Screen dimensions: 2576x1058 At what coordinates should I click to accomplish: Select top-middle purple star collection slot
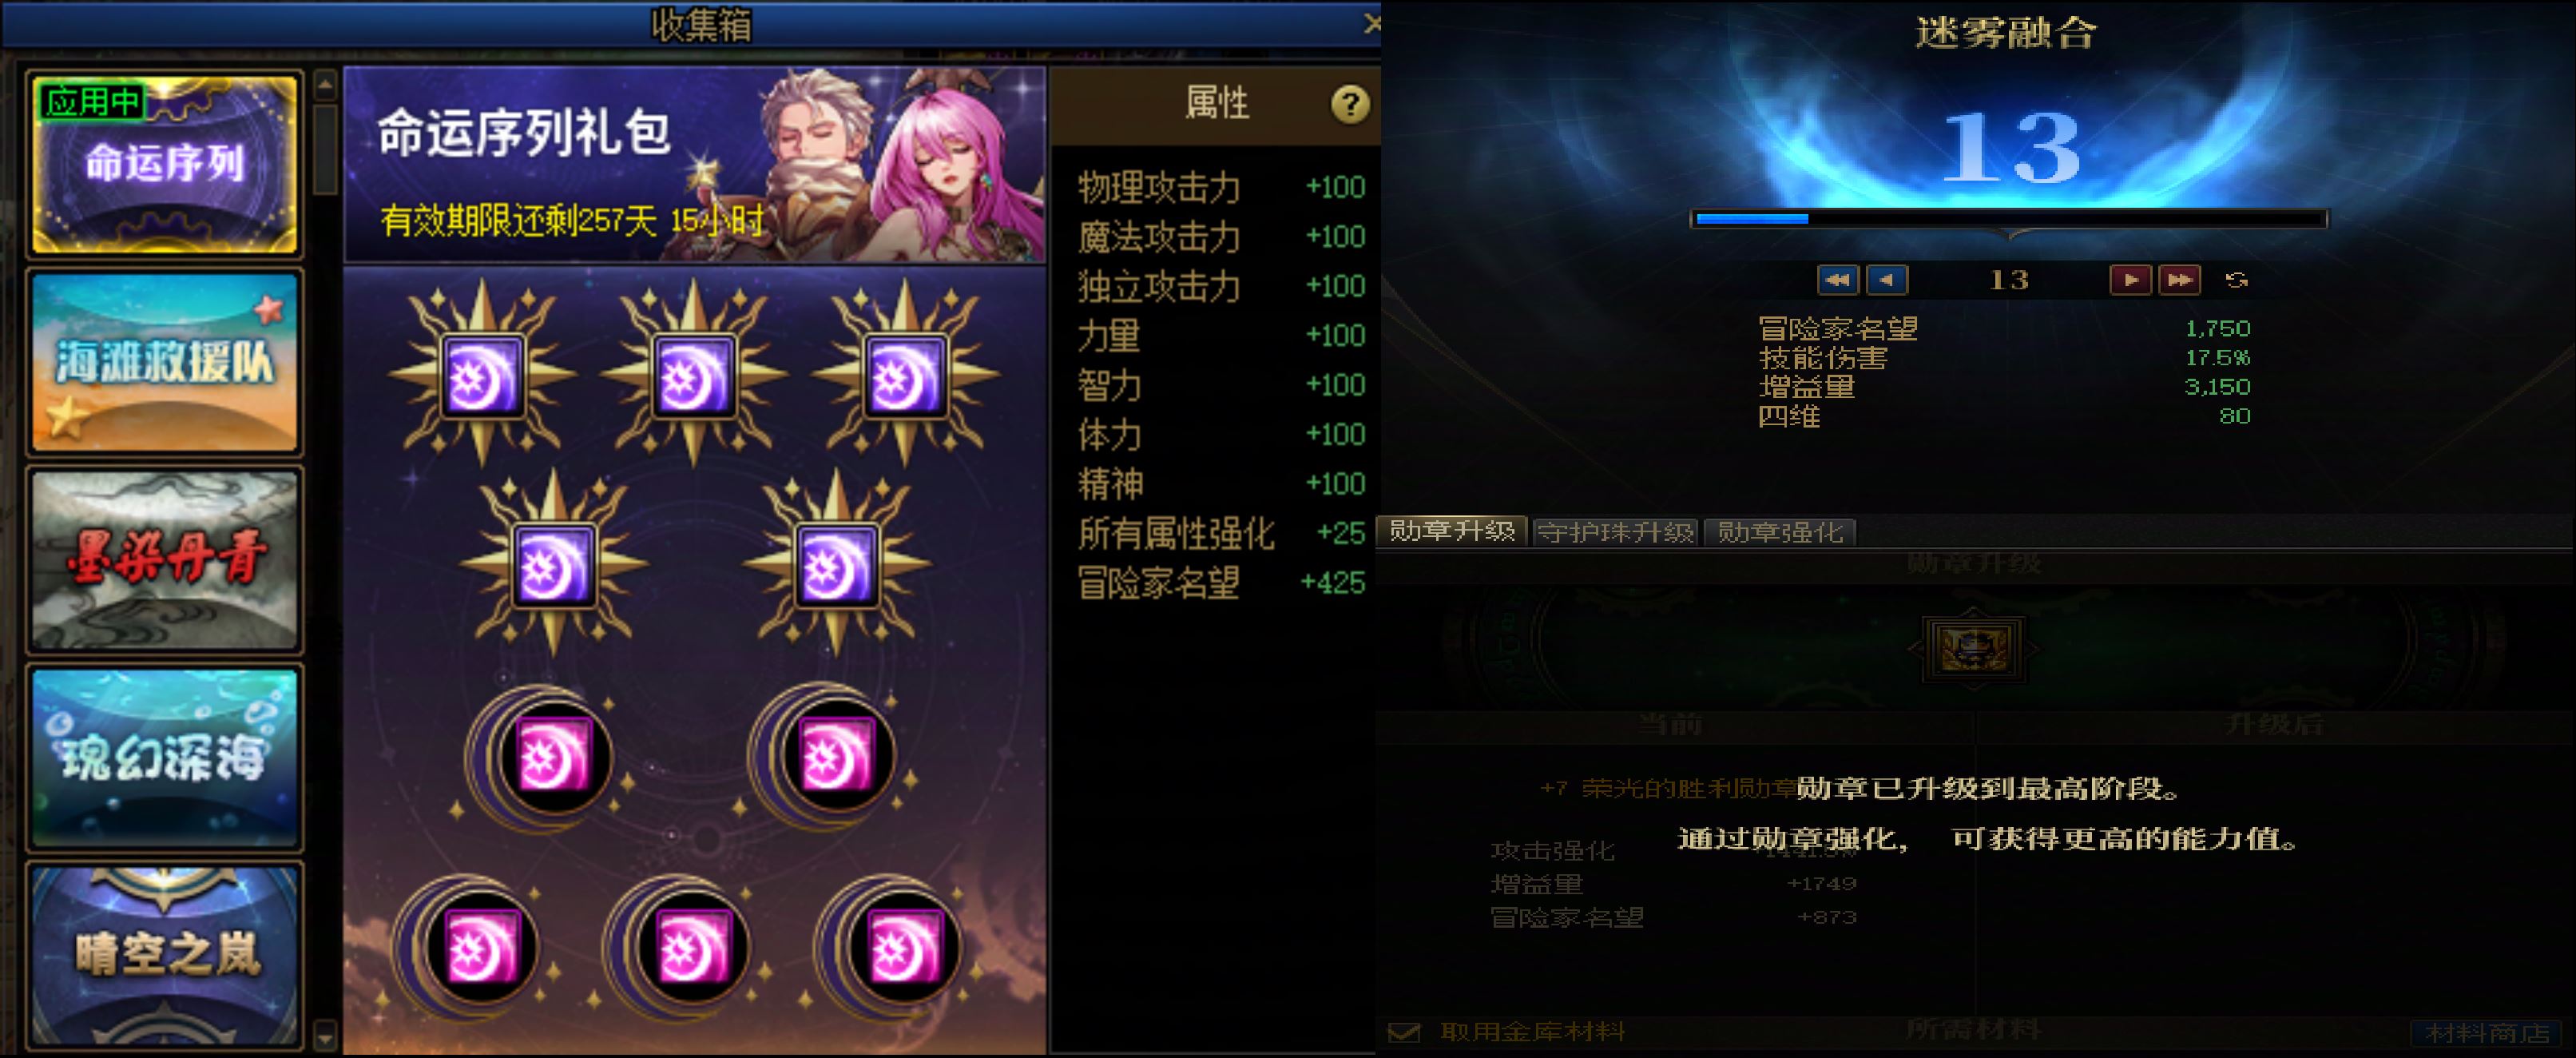click(x=693, y=375)
